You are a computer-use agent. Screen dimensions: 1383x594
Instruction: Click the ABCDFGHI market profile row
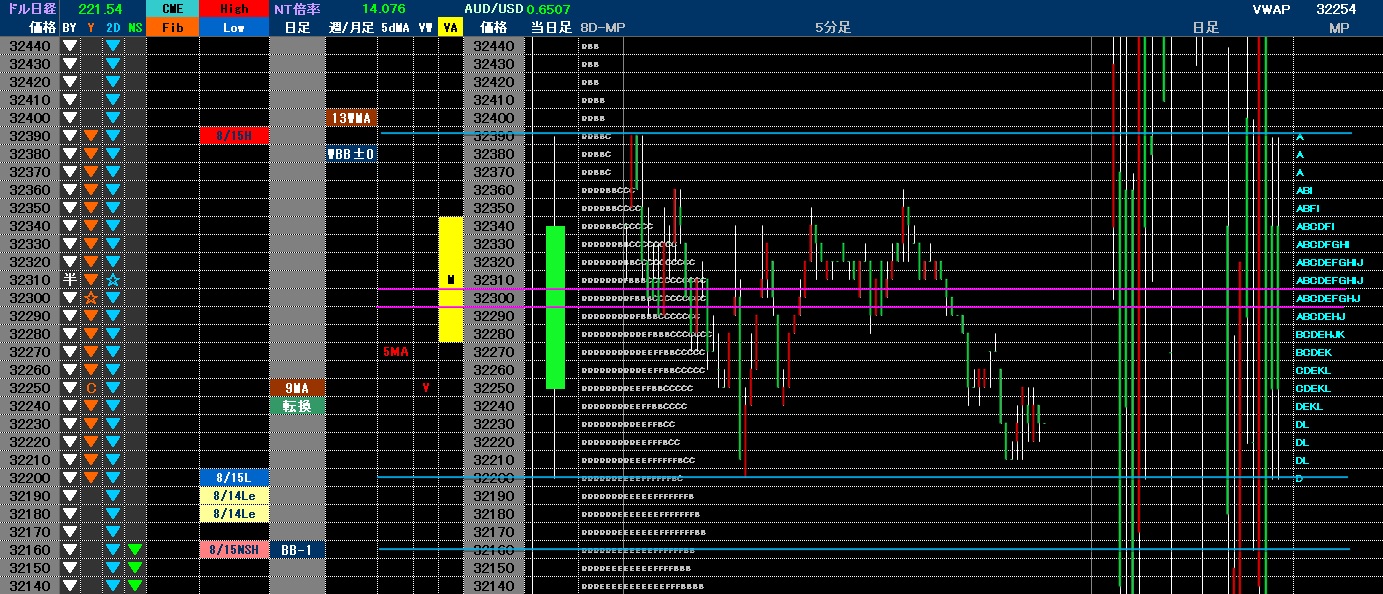1323,244
